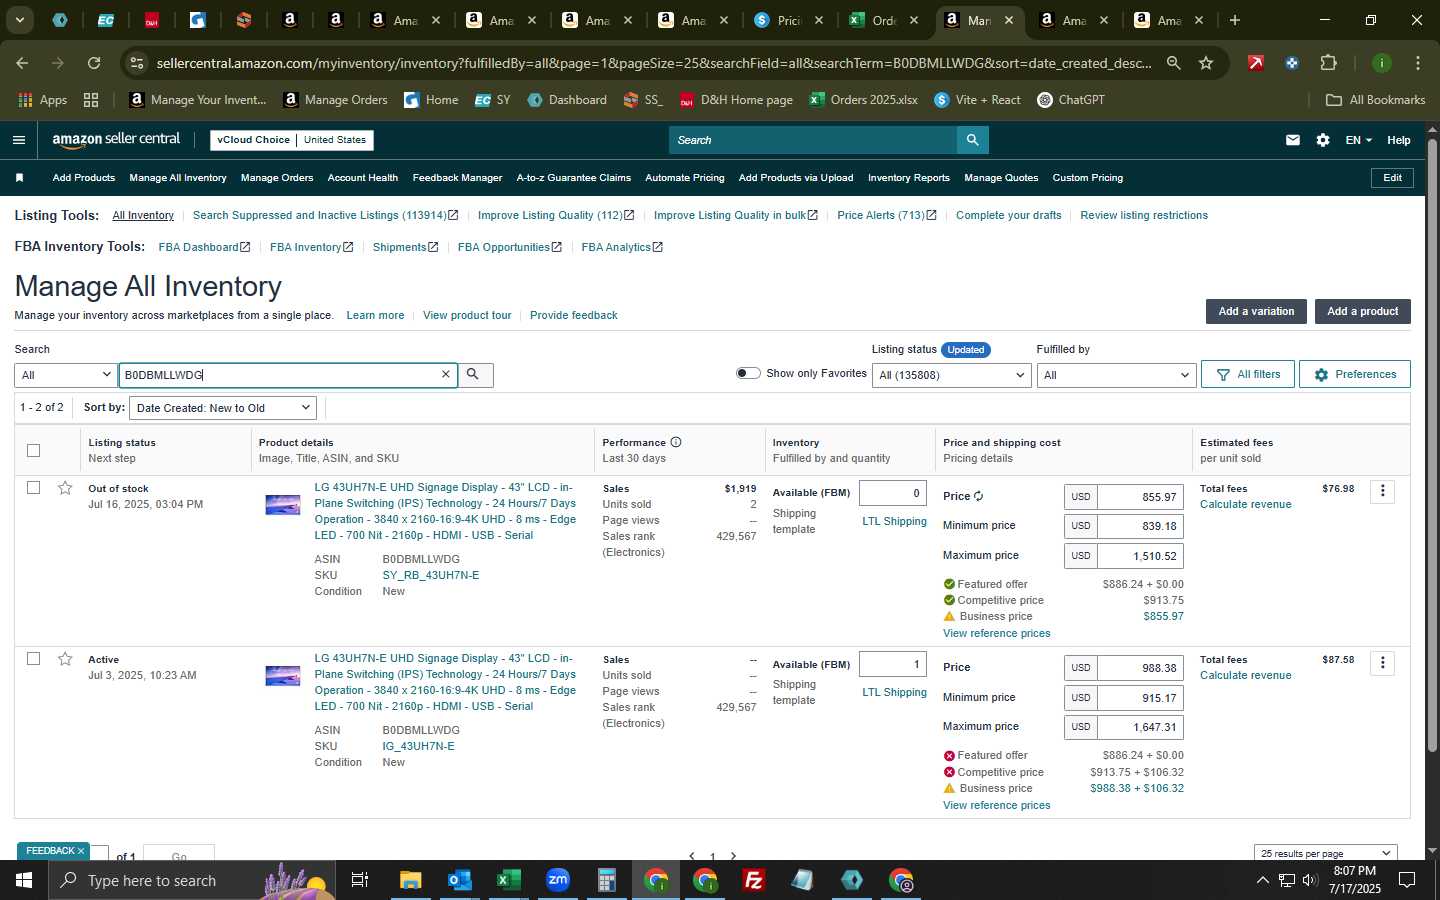Viewport: 1440px width, 900px height.
Task: Open actions menu for Active listing
Action: click(1382, 662)
